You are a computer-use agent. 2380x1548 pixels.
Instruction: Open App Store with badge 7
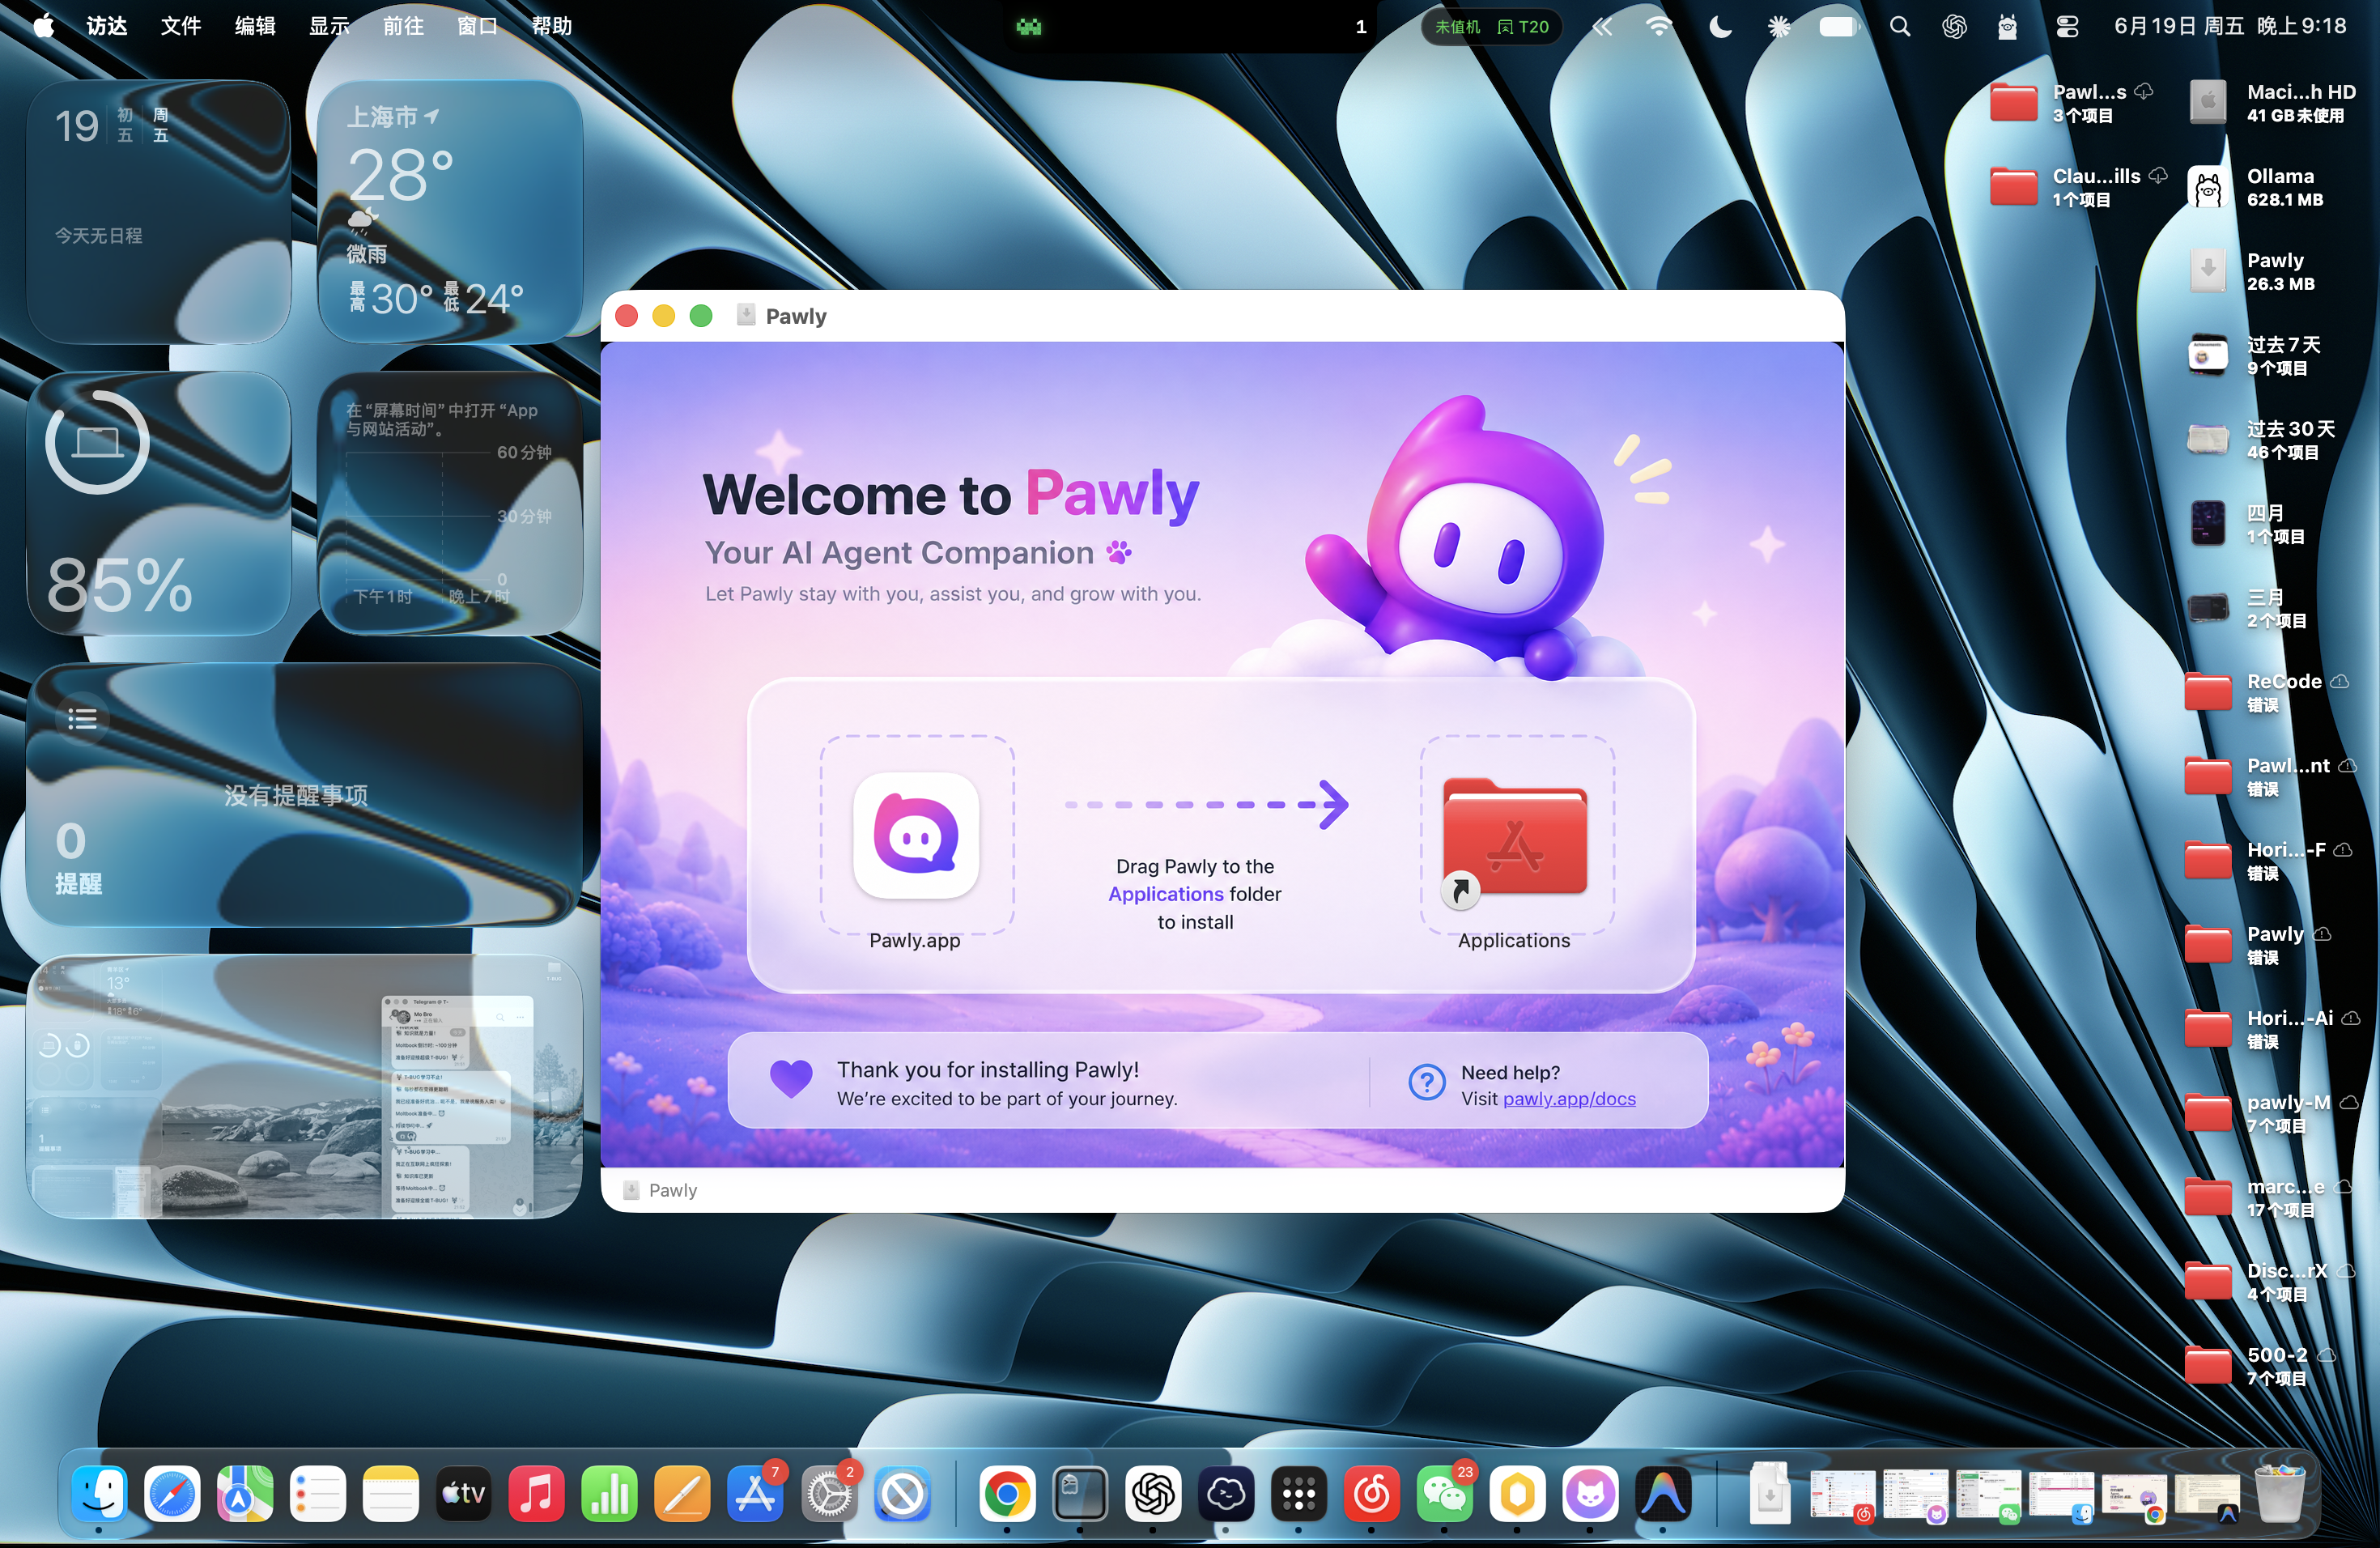click(x=756, y=1495)
